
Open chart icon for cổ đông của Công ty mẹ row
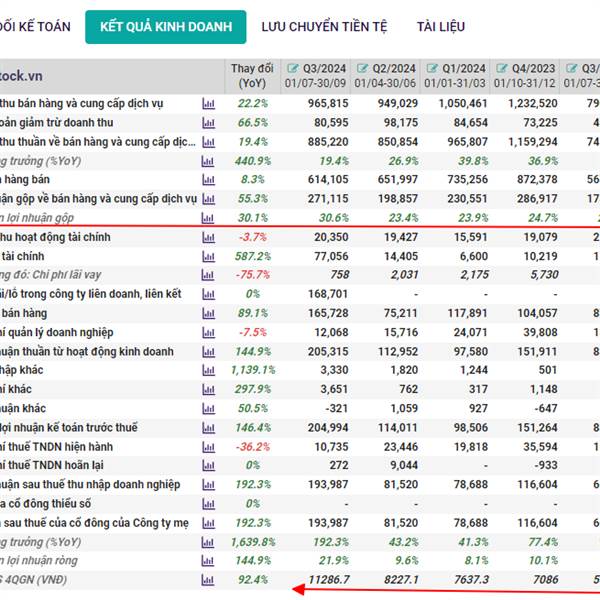pos(208,523)
